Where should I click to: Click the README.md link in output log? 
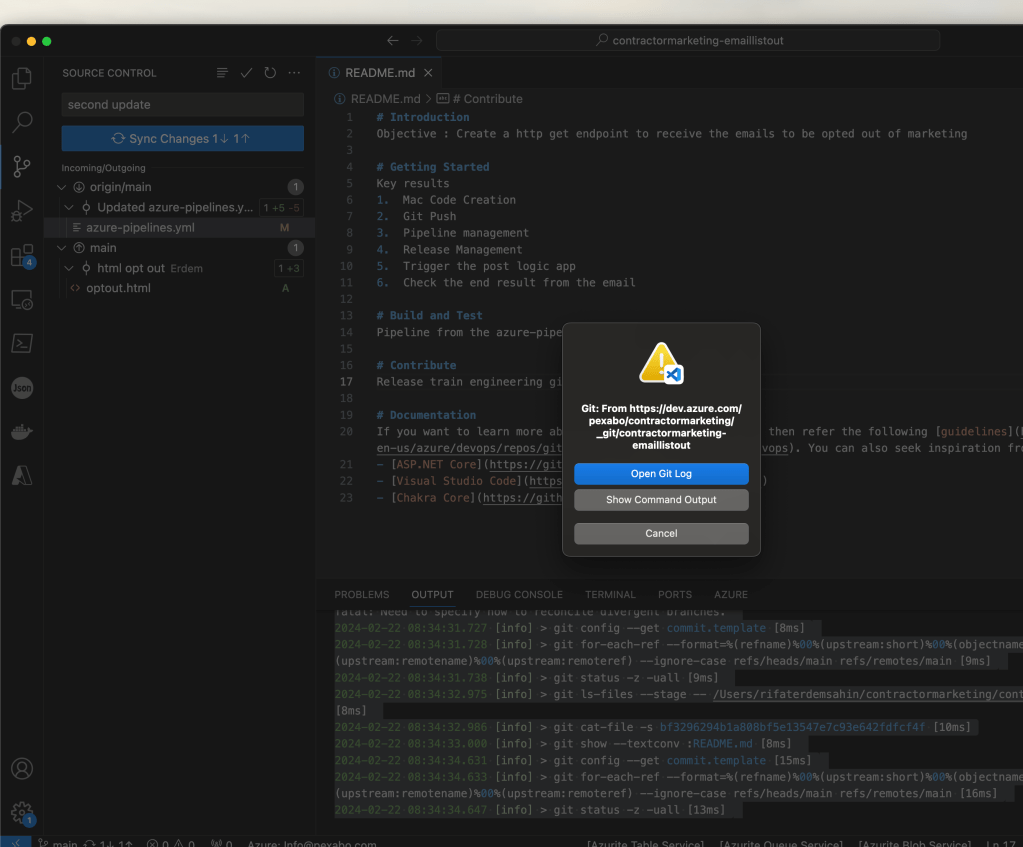click(722, 743)
